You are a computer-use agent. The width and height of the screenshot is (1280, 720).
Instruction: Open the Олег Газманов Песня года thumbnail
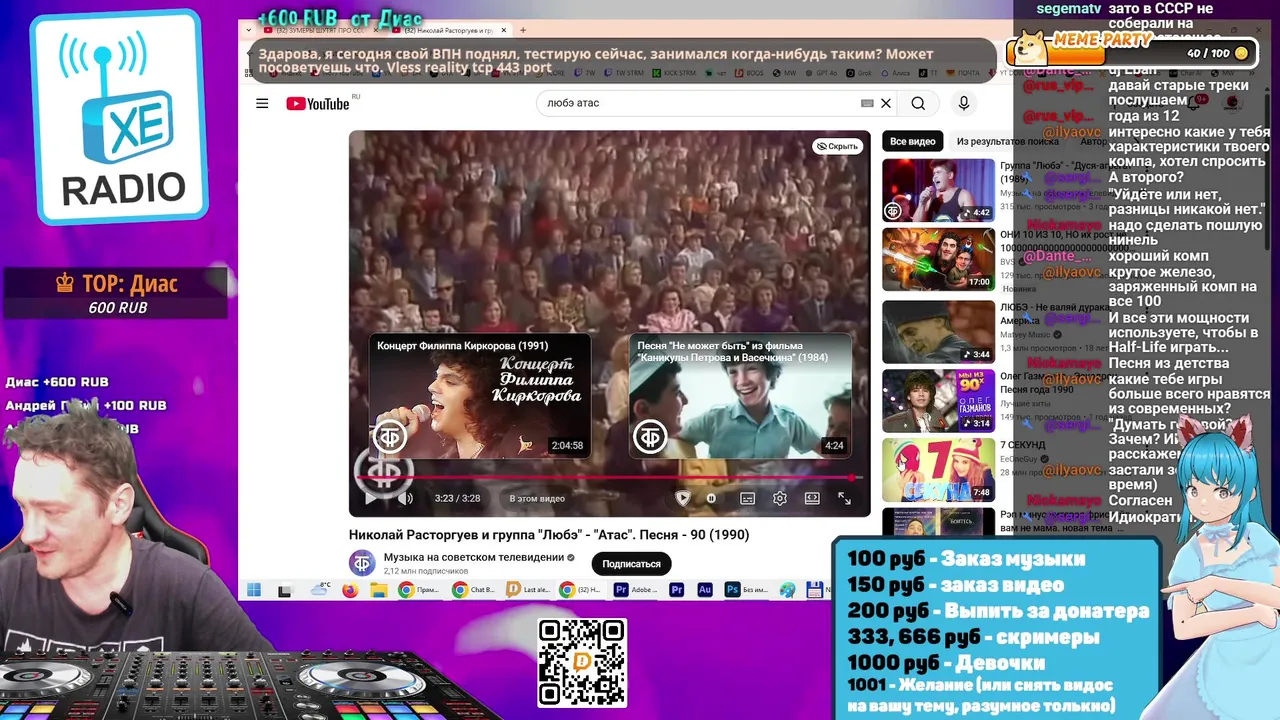click(x=938, y=401)
